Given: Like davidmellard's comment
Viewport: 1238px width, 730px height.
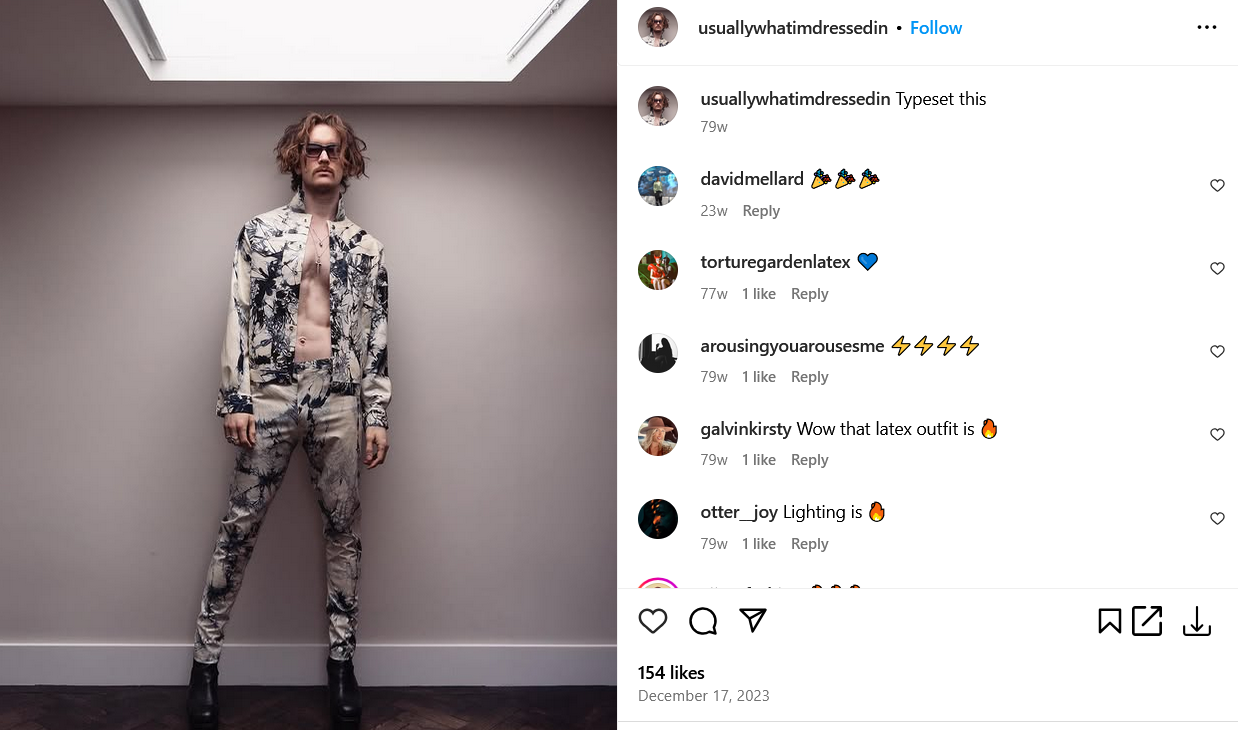Looking at the screenshot, I should coord(1217,185).
